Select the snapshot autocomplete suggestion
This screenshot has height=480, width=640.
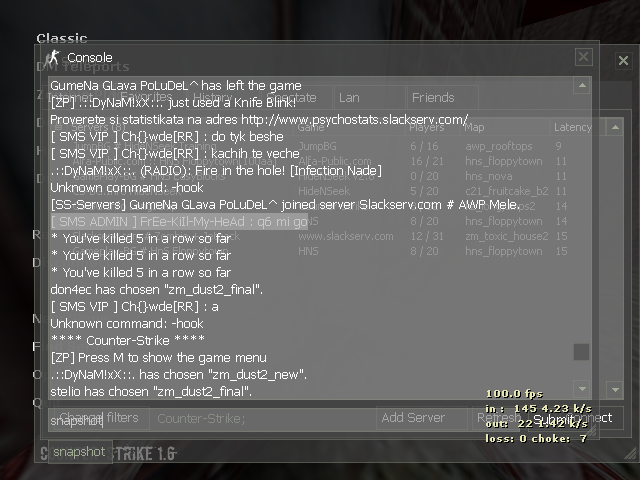(80, 452)
